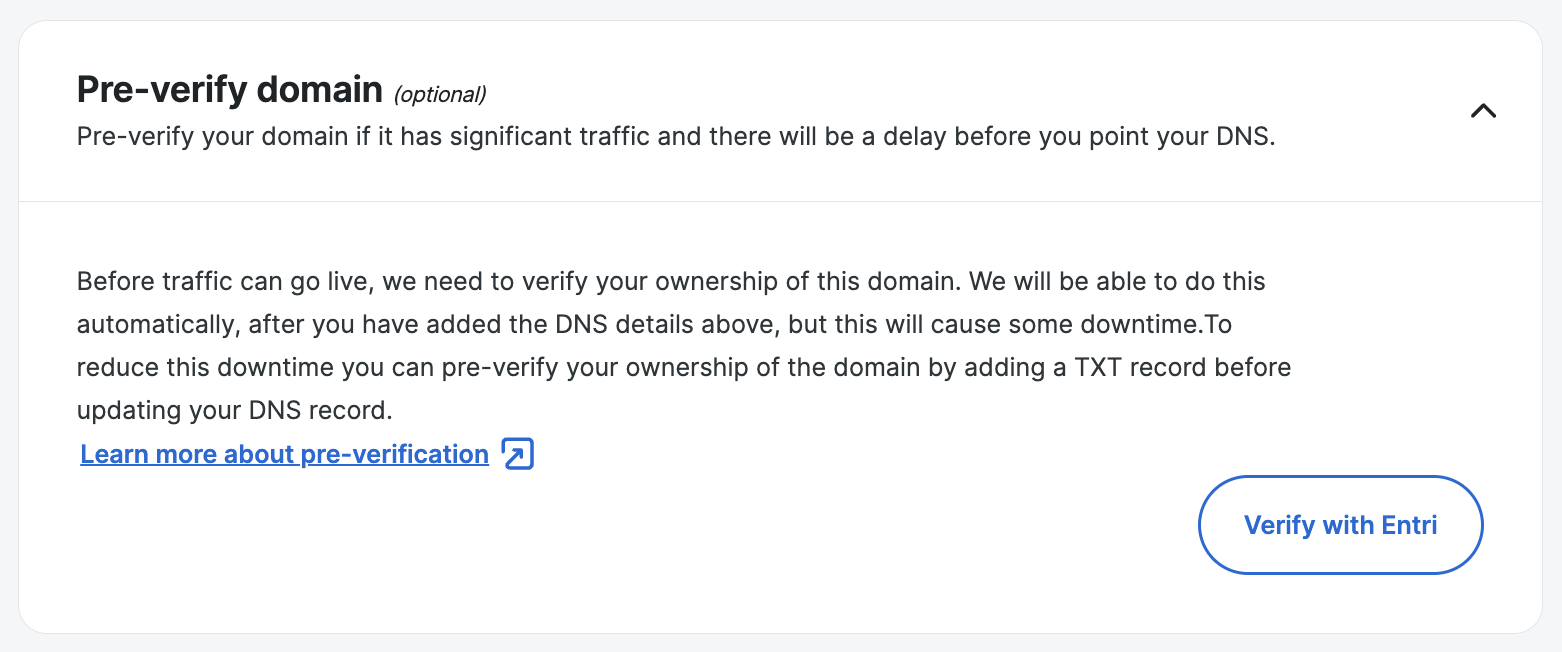Click the "significant traffic" phrase in subtitle
1562x652 pixels.
pyautogui.click(x=552, y=137)
